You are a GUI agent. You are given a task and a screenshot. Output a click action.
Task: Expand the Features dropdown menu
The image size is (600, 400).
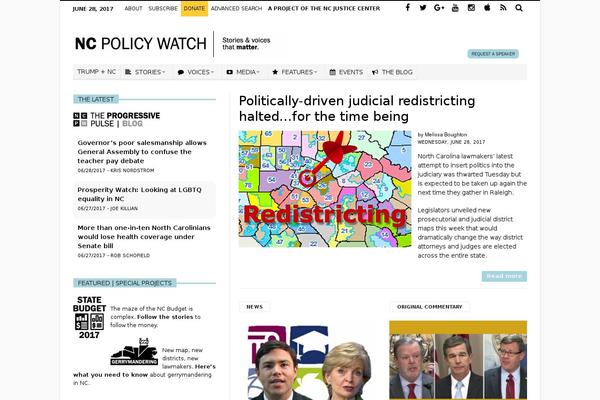point(295,72)
